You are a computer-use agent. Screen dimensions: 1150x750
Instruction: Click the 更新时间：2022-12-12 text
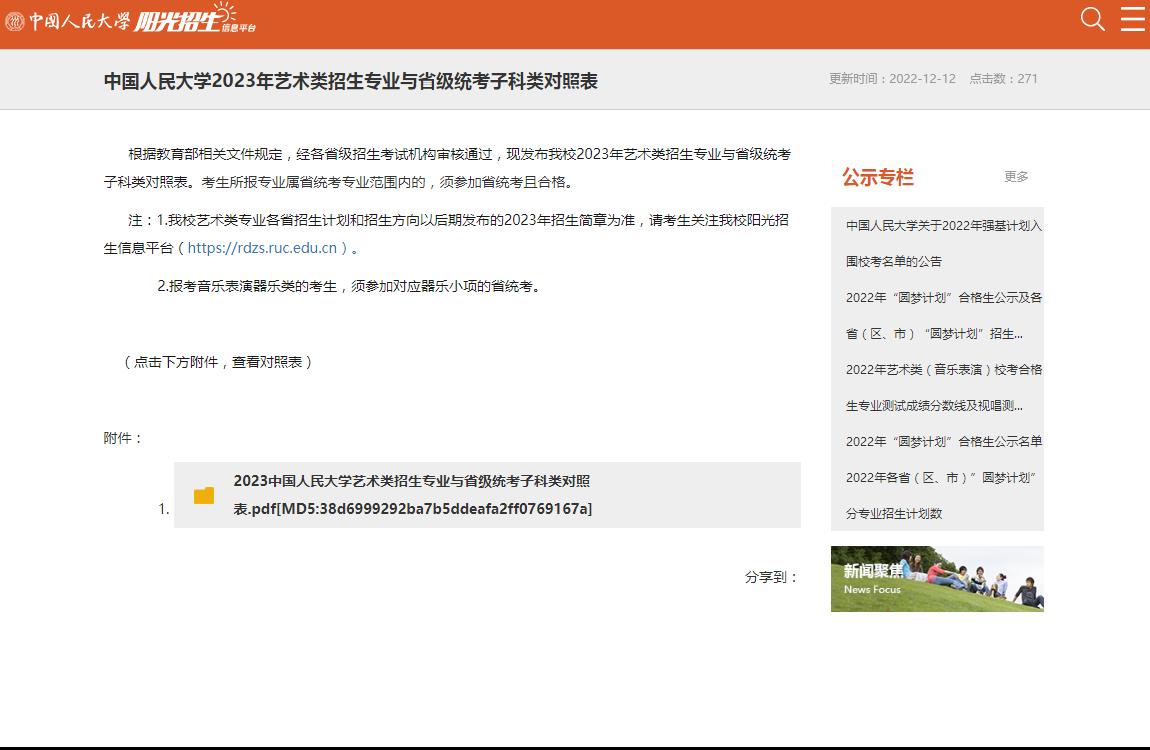coord(892,78)
